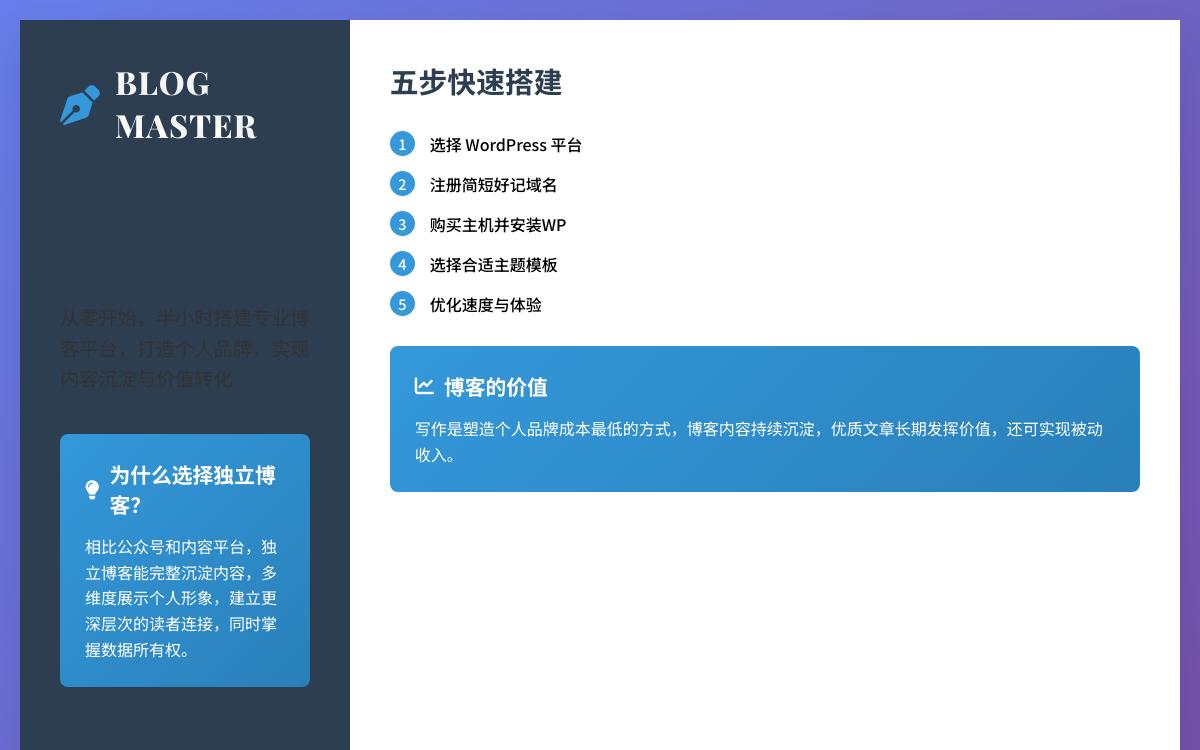Expand the 为什么选择独立博客 card
The height and width of the screenshot is (750, 1200).
coord(185,560)
